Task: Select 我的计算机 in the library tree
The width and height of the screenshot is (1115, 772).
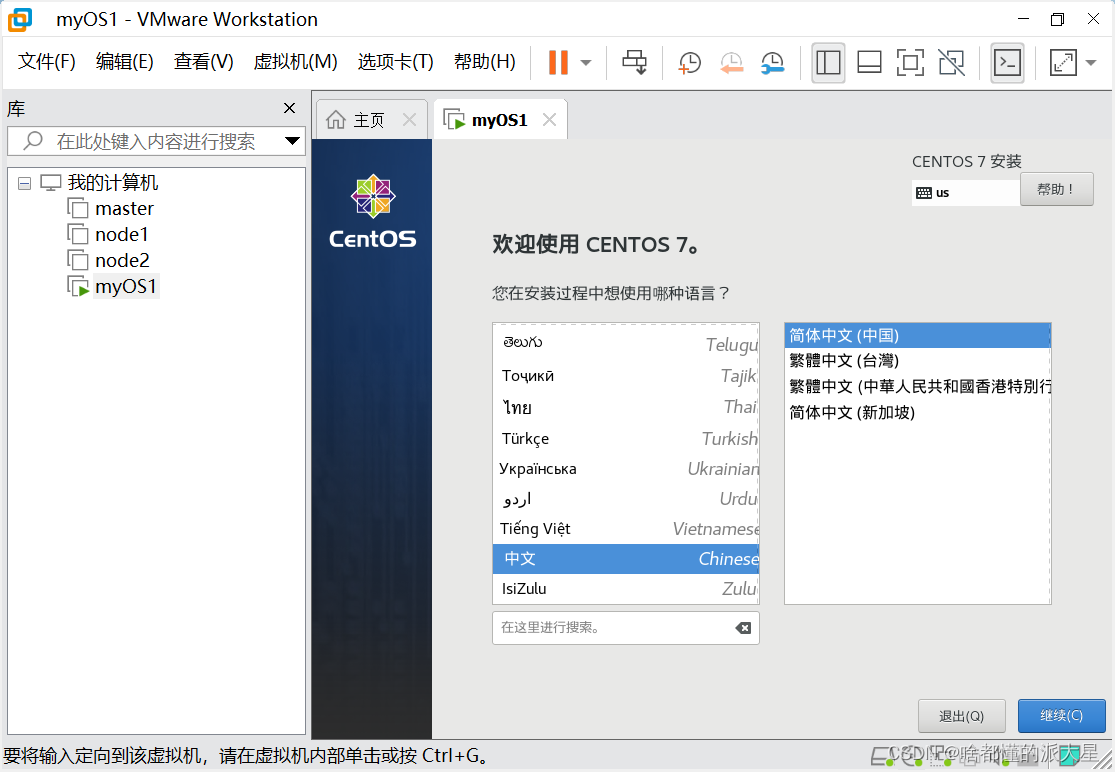Action: [112, 183]
